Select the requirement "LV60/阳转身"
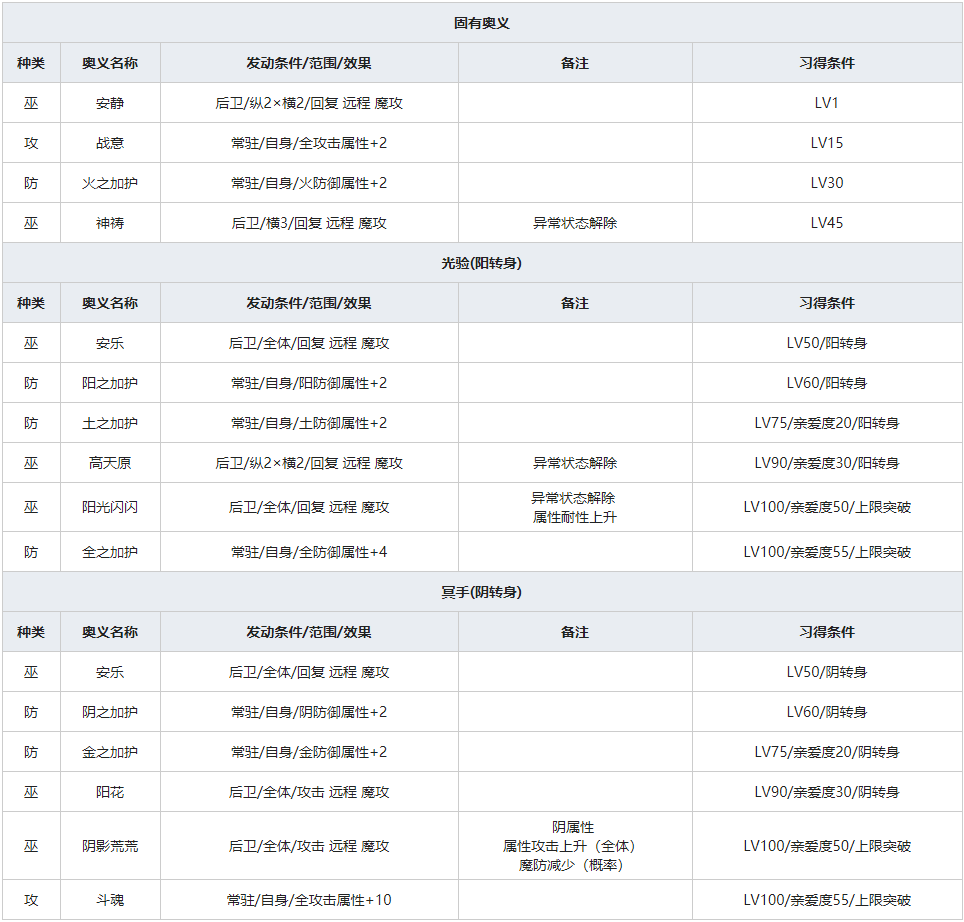Screen dimensions: 964x922 (x=827, y=383)
